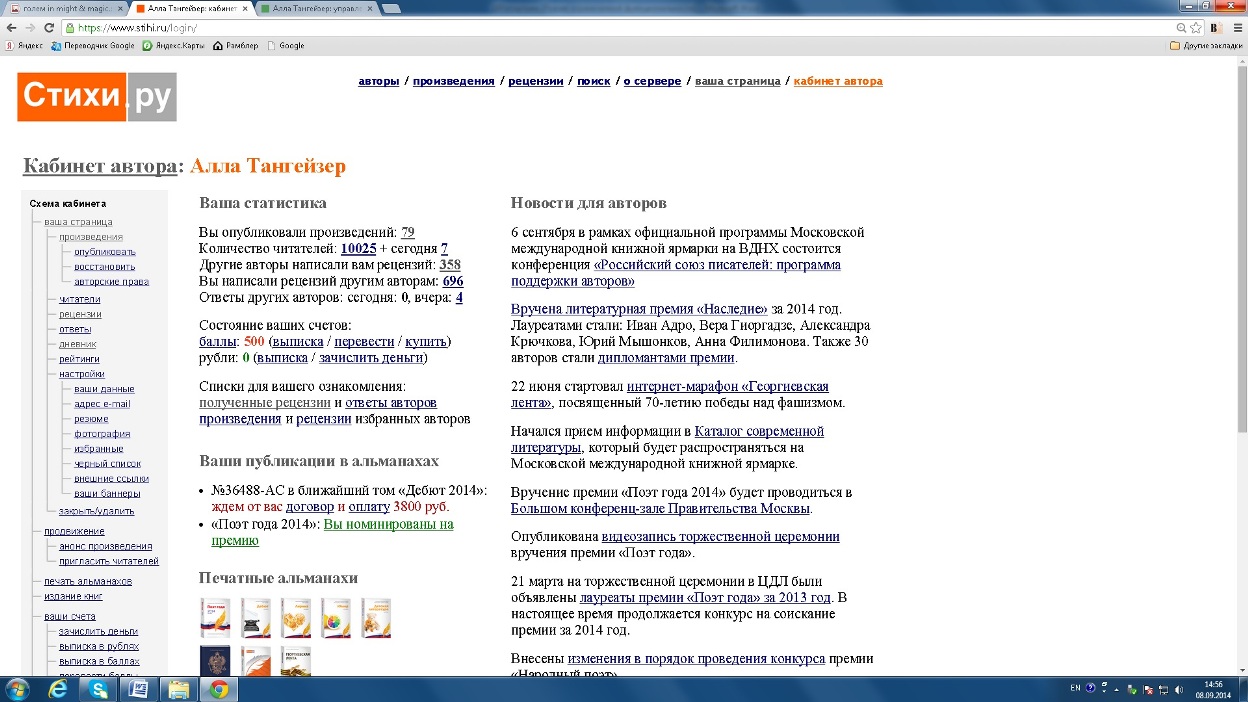Open a new browser tab
Viewport: 1248px width, 702px height.
coord(391,8)
